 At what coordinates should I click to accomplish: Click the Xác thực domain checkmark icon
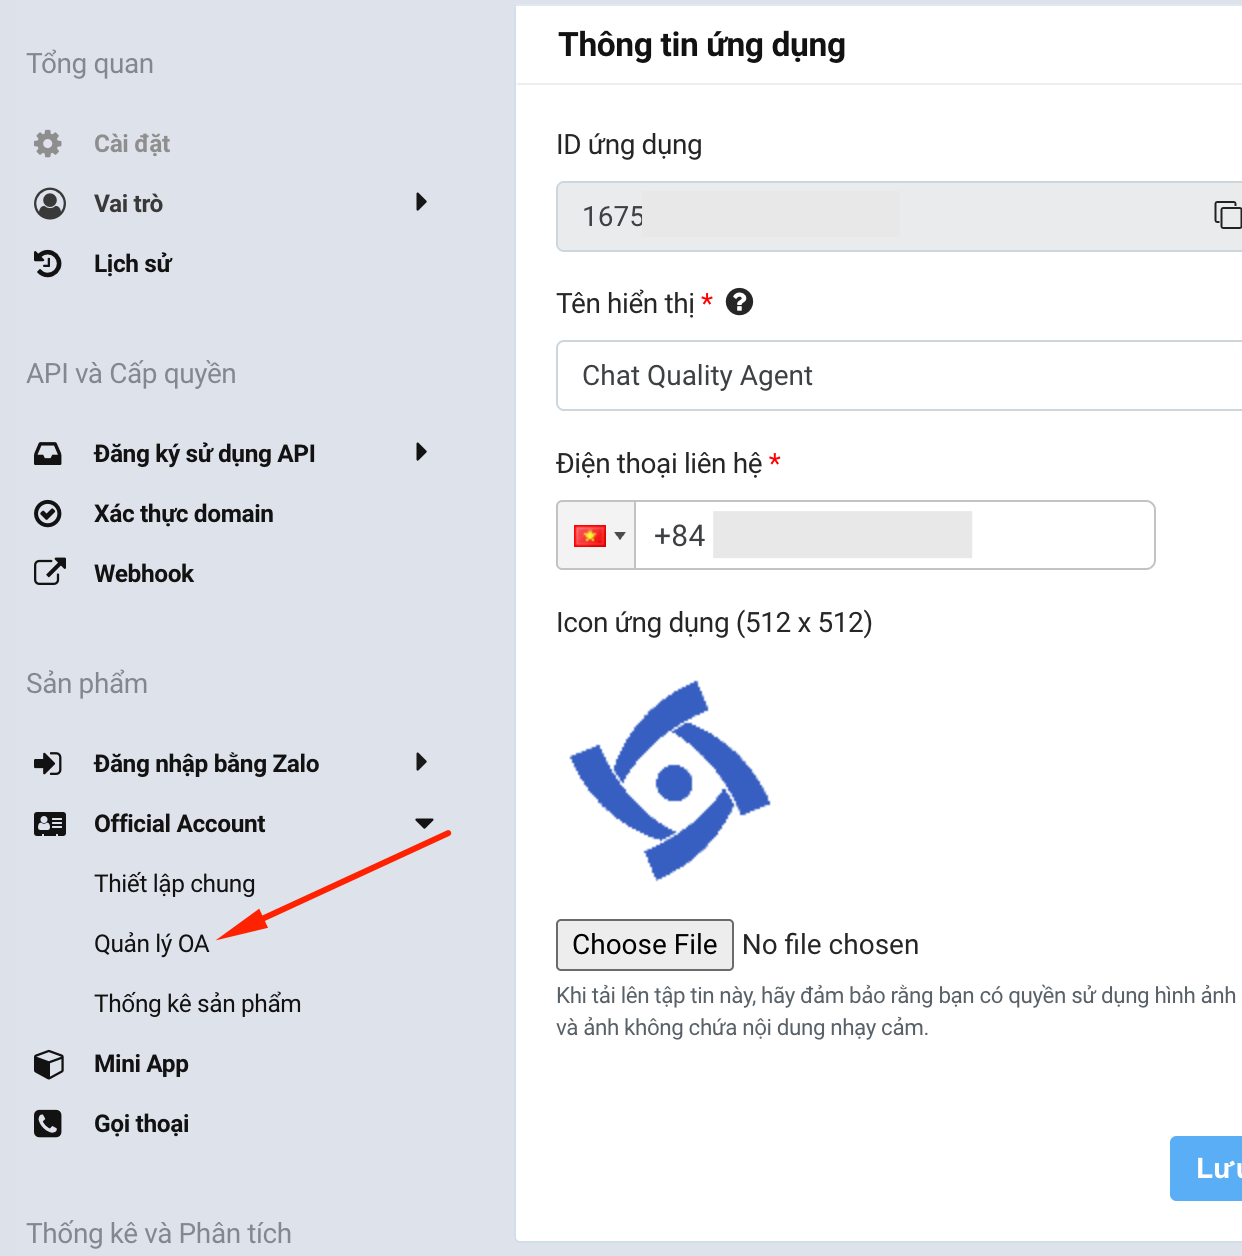[x=48, y=514]
